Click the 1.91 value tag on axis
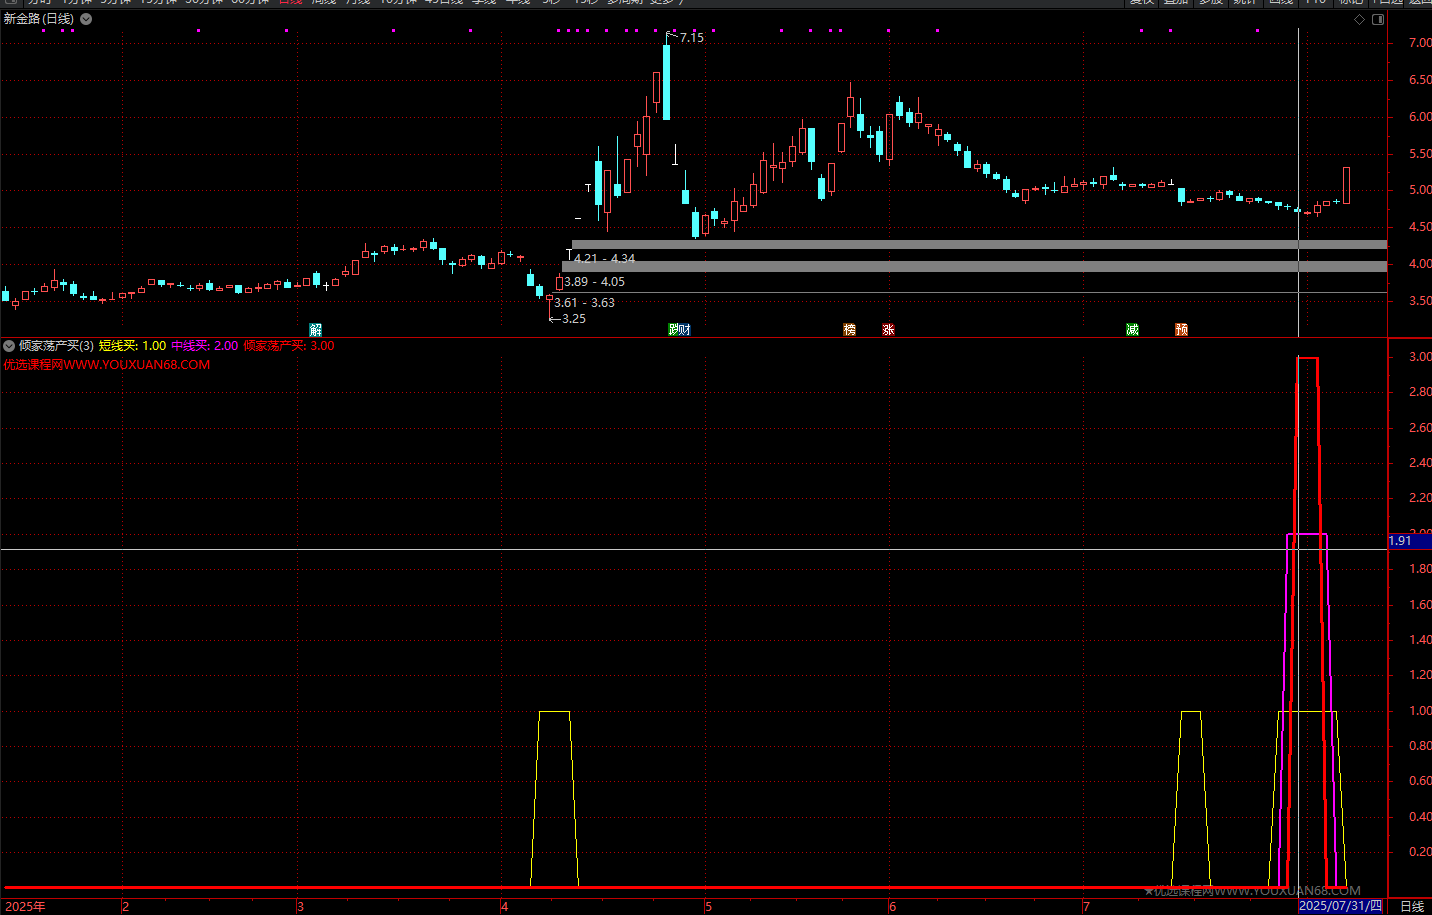 point(1401,541)
